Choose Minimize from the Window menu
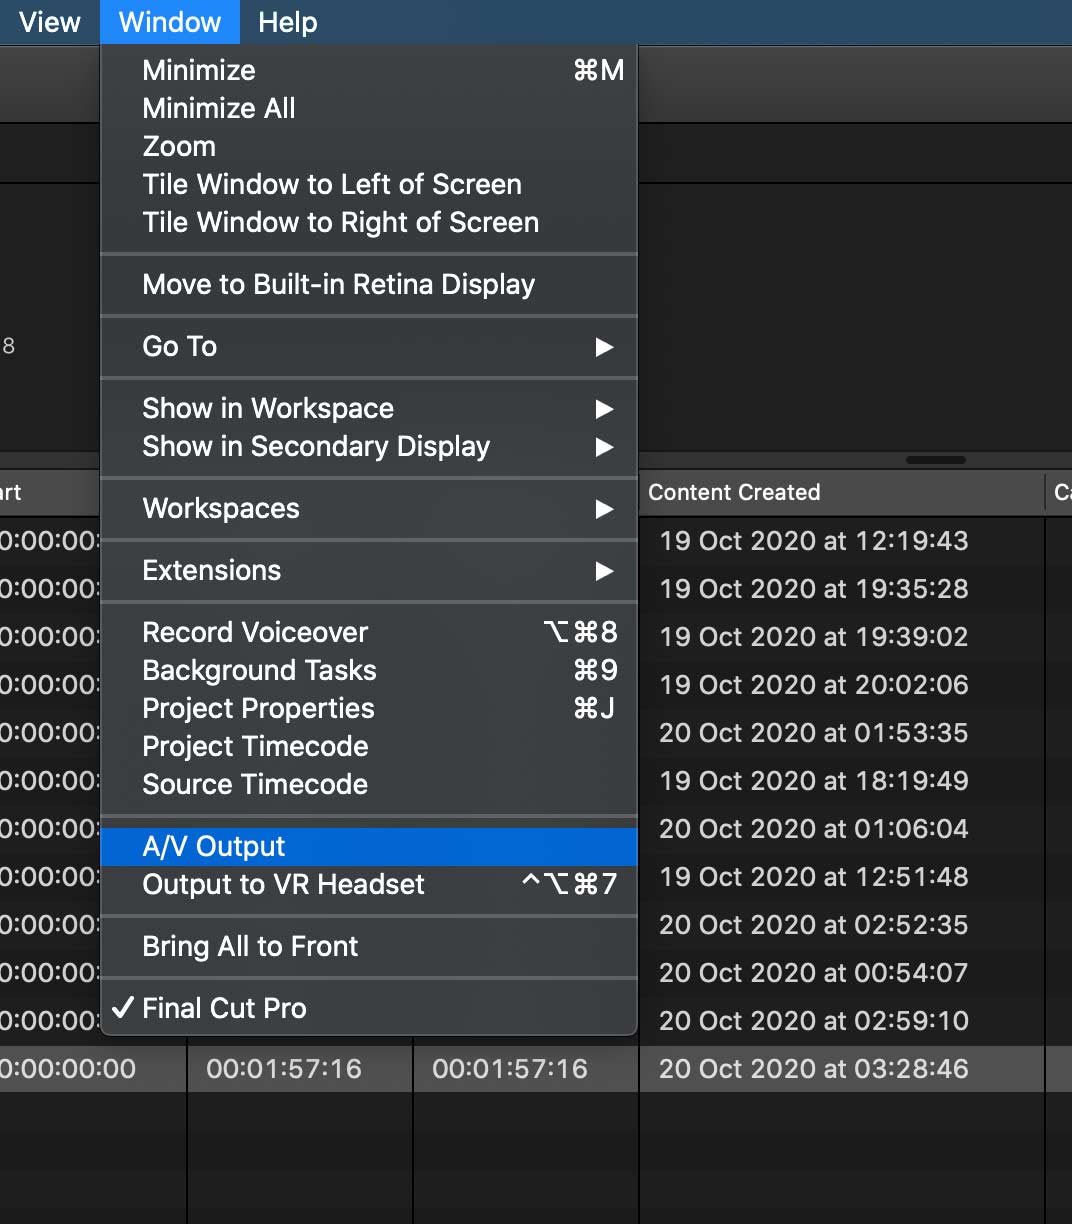 point(369,70)
